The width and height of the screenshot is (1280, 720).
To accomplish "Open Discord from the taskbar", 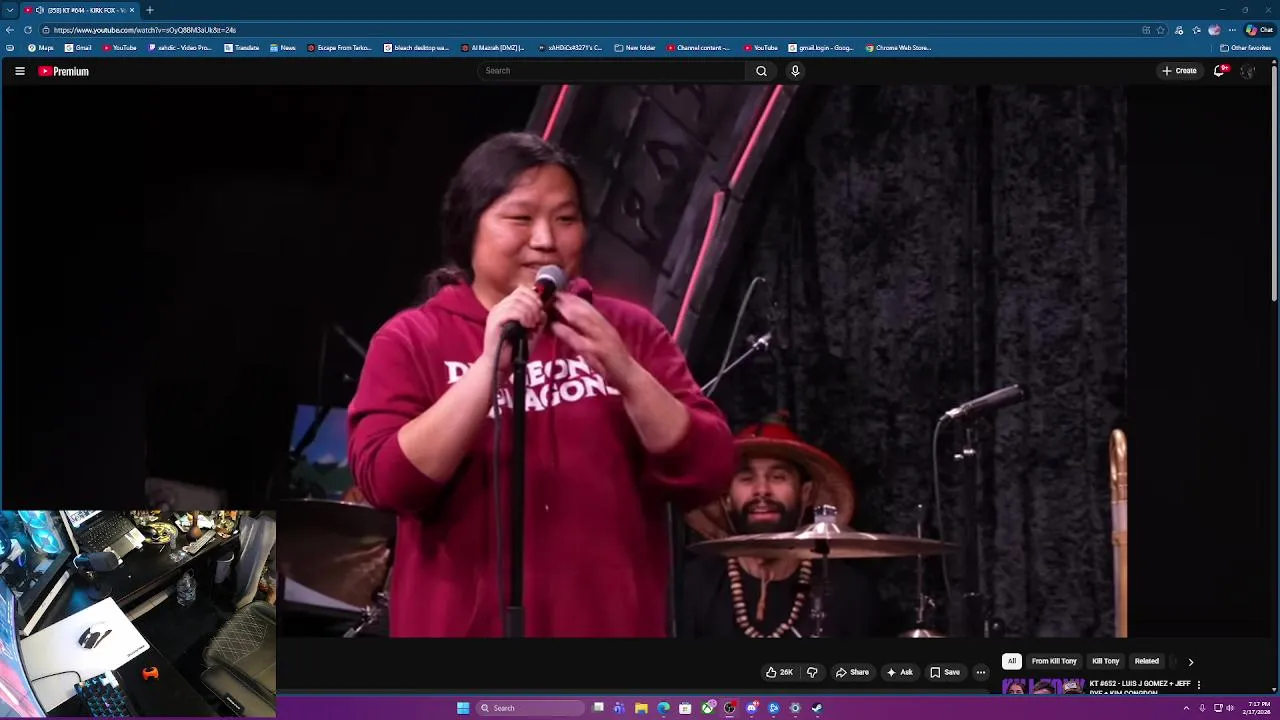I will coord(752,708).
